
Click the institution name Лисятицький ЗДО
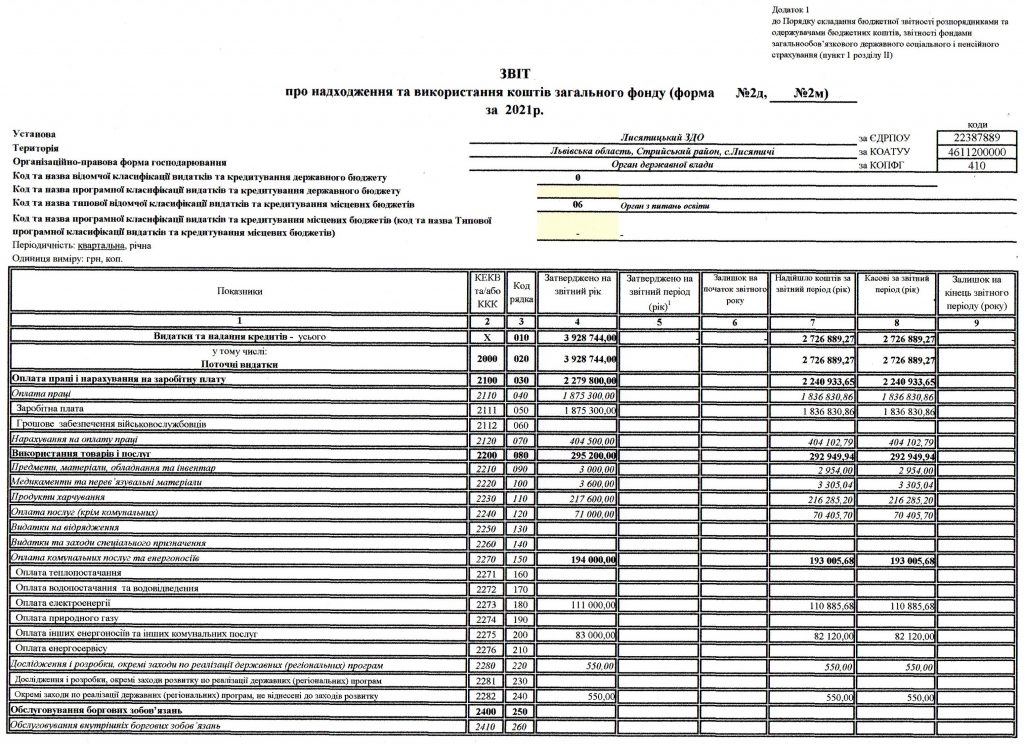point(664,136)
